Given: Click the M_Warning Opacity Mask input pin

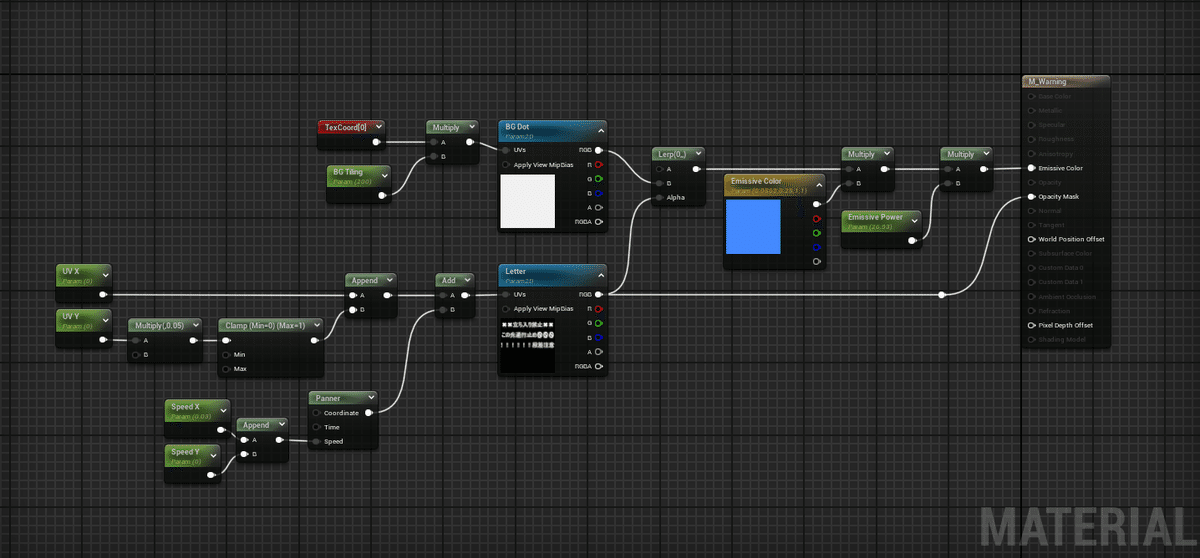Looking at the screenshot, I should 1031,197.
